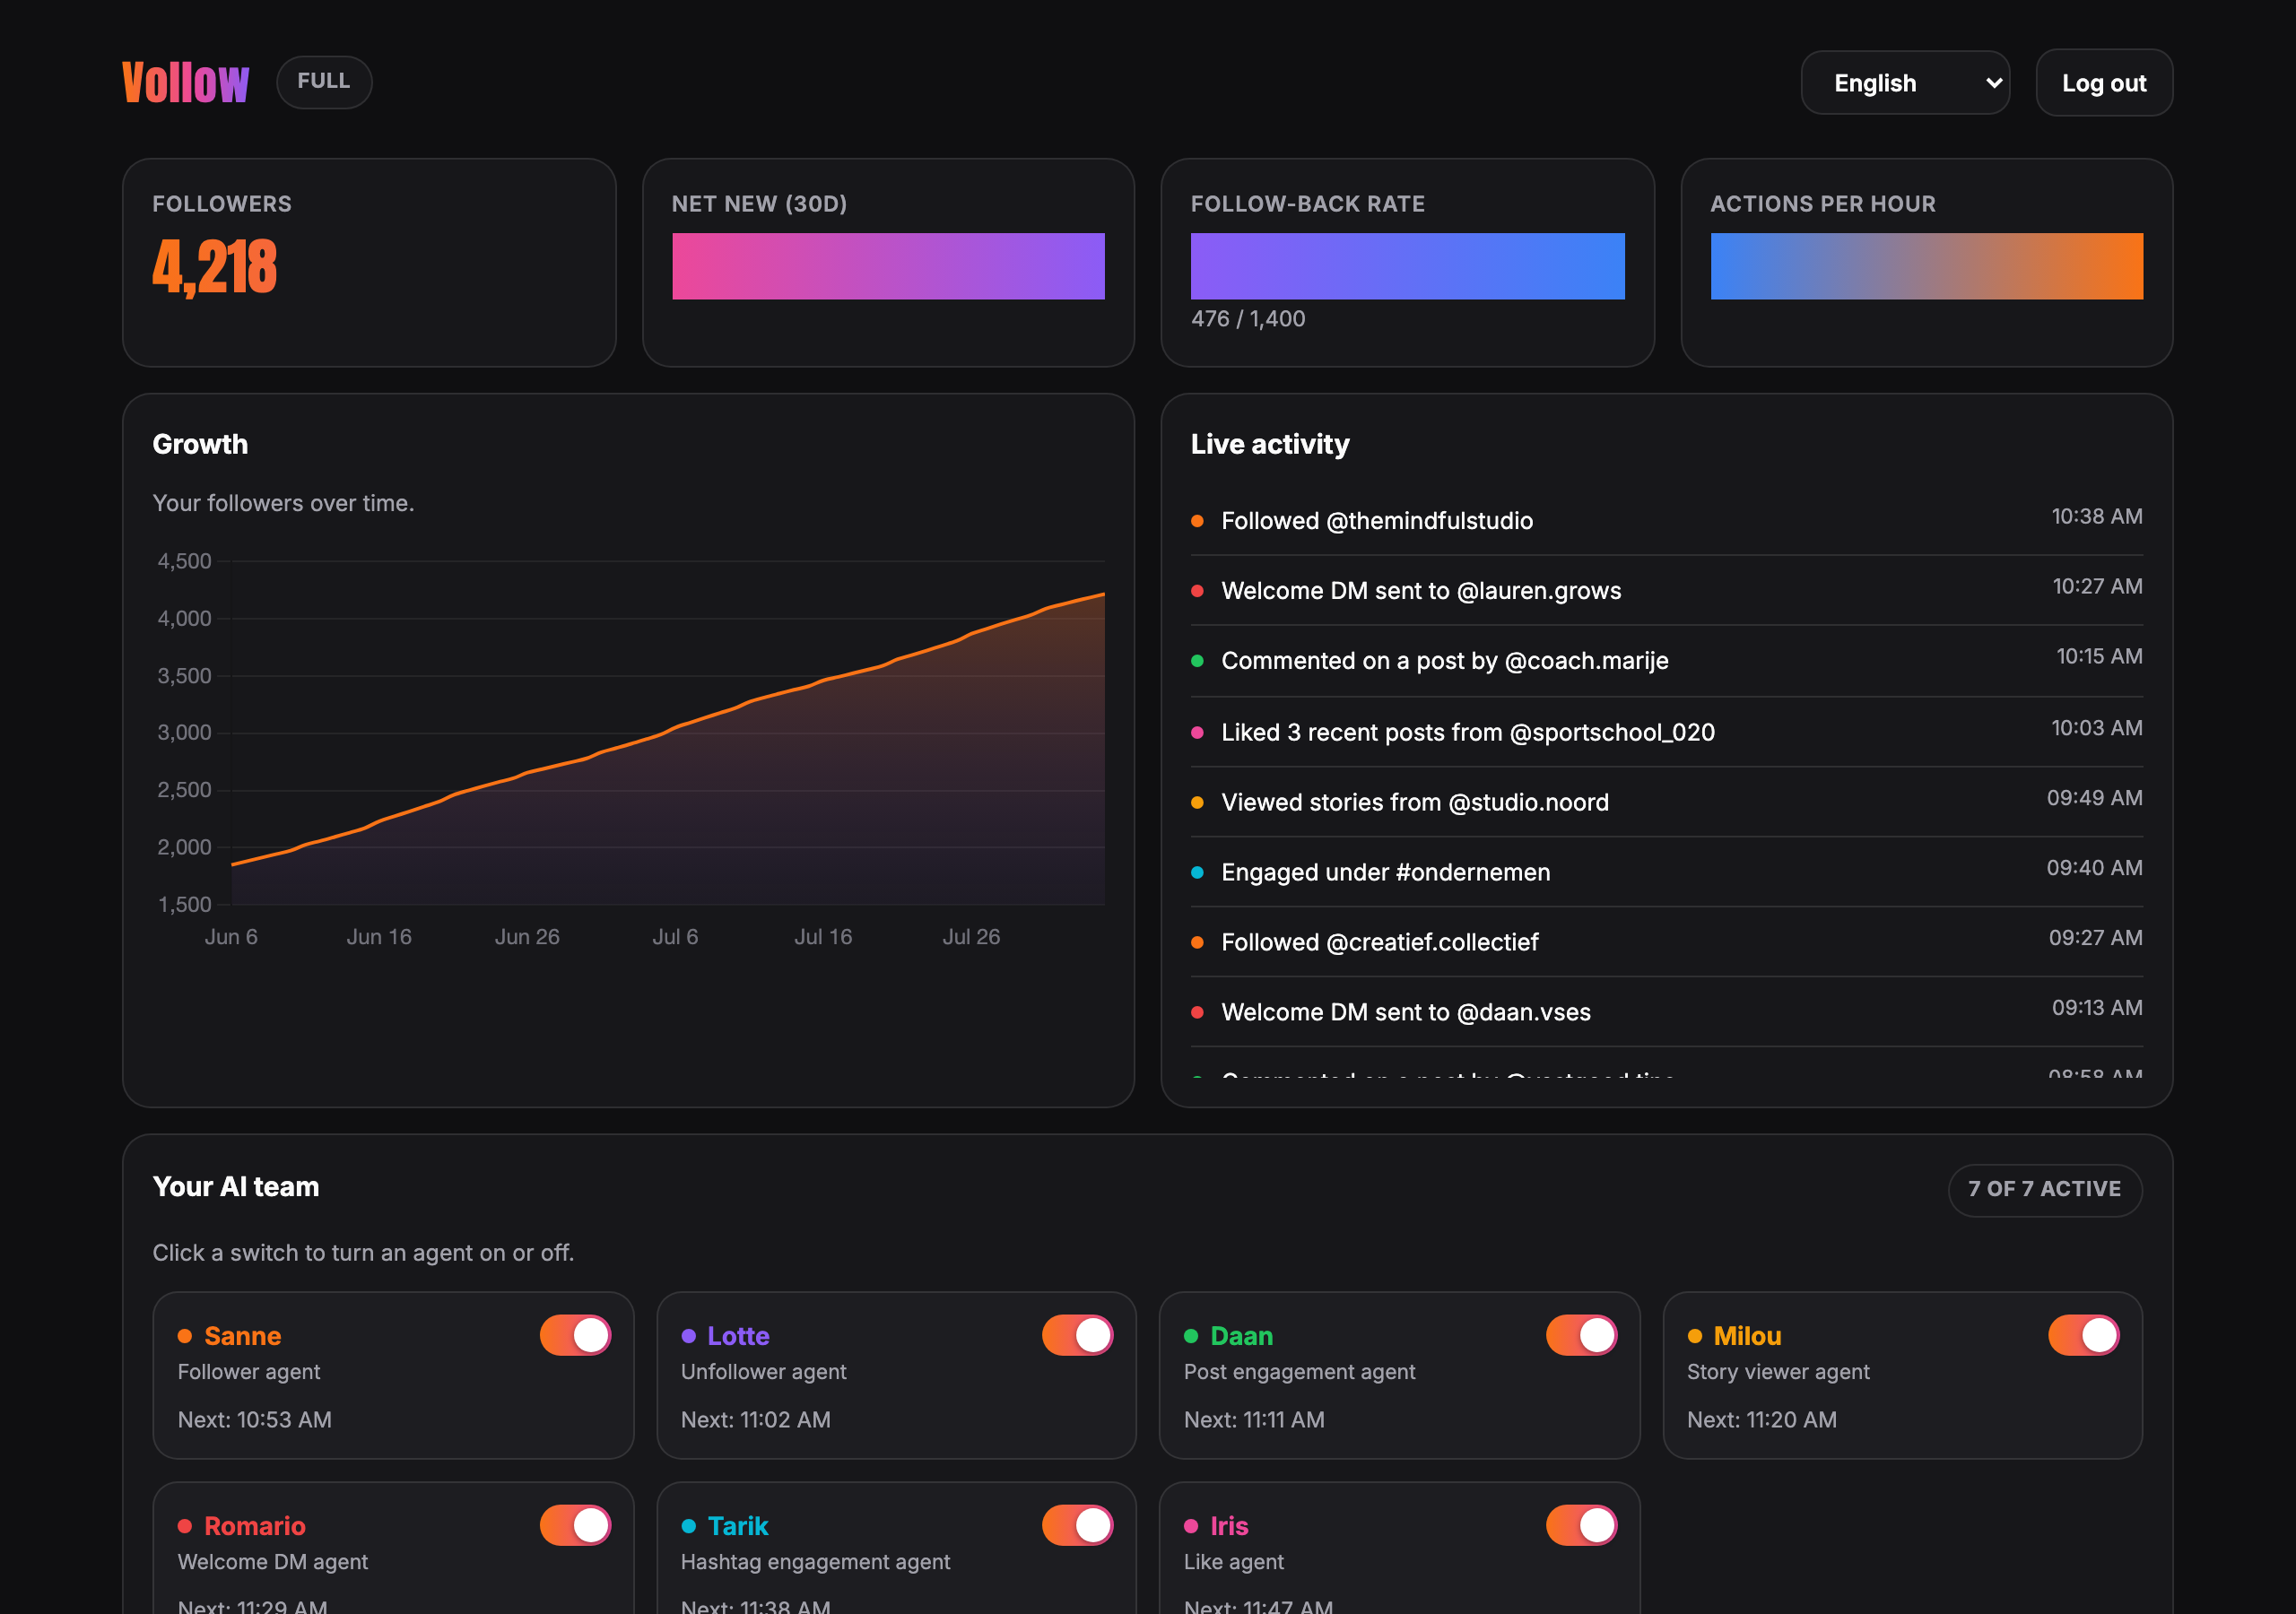Viewport: 2296px width, 1614px height.
Task: Click orange dot beside Followed @themindfulstudio
Action: click(x=1197, y=521)
